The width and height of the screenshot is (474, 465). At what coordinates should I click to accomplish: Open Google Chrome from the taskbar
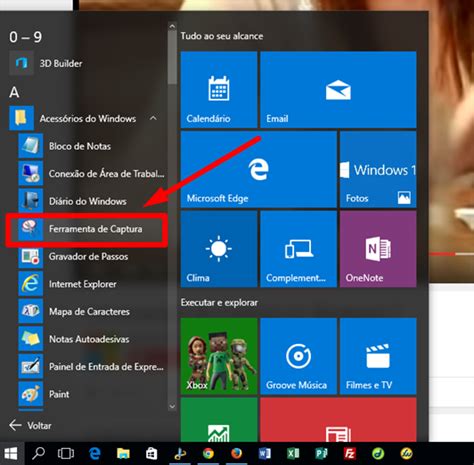pyautogui.click(x=209, y=454)
